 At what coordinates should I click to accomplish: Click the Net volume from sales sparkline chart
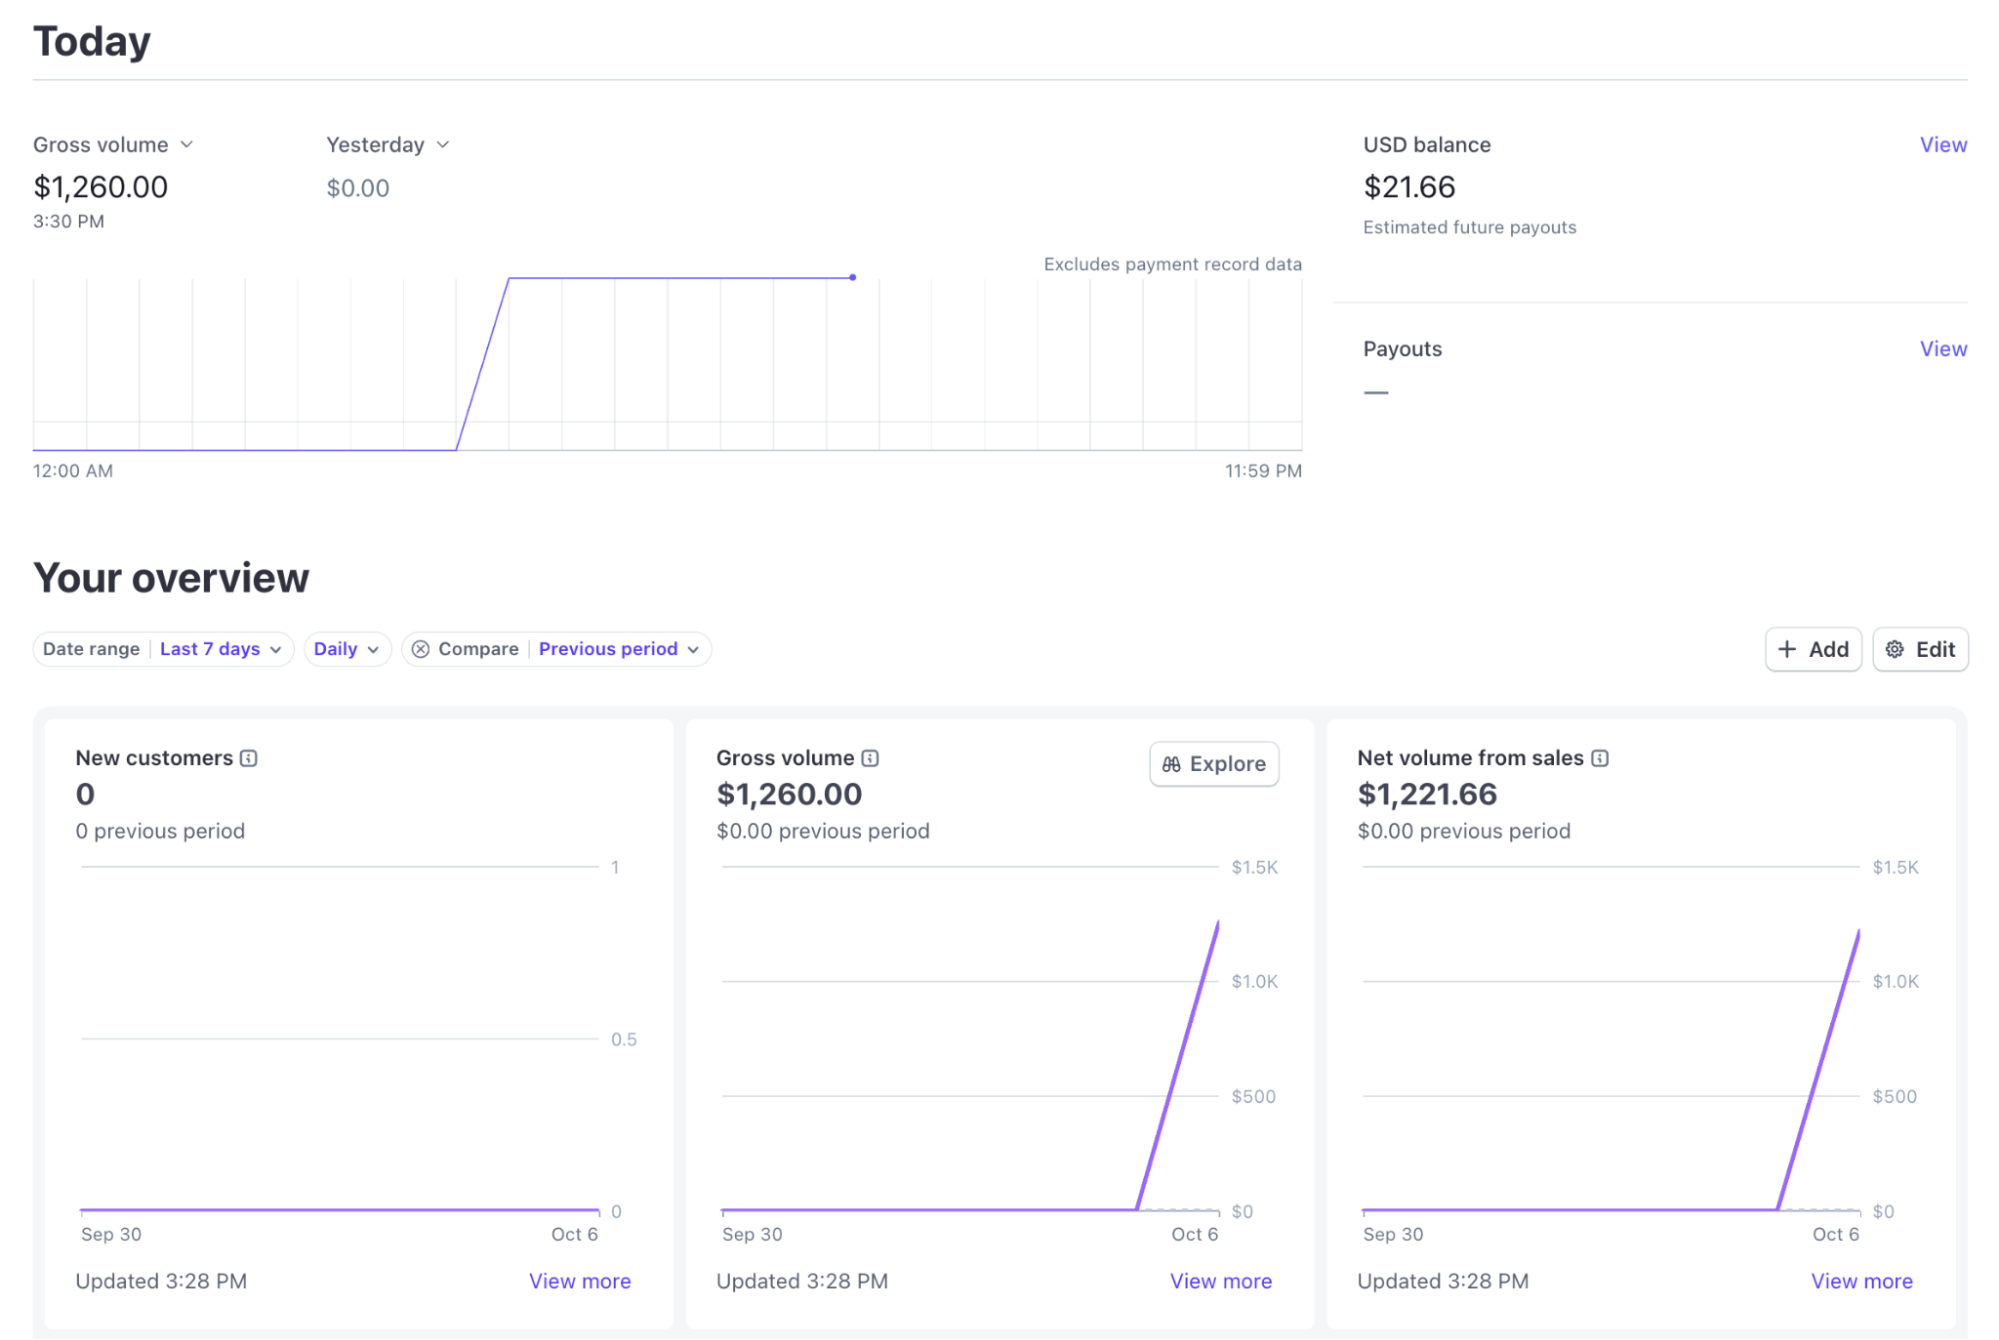coord(1611,1040)
